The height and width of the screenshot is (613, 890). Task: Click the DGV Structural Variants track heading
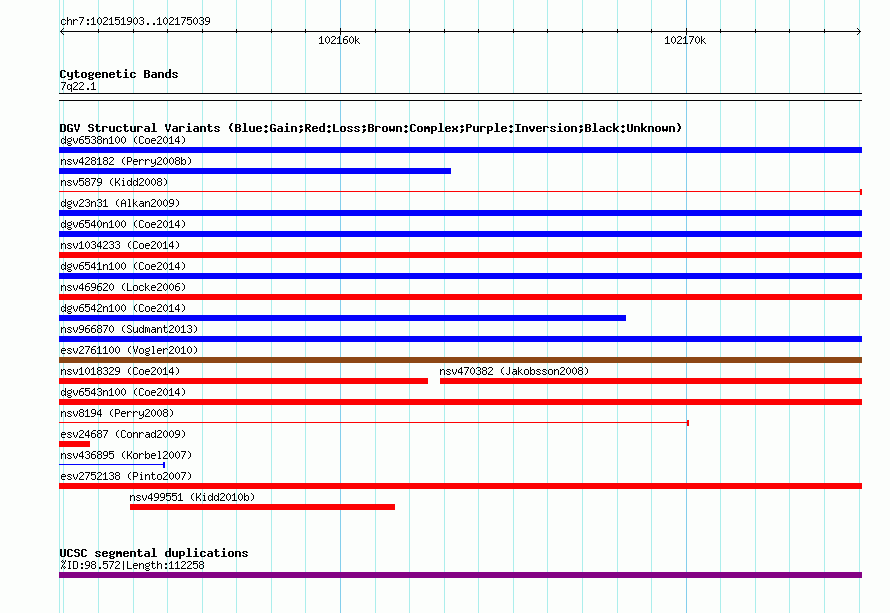point(370,128)
